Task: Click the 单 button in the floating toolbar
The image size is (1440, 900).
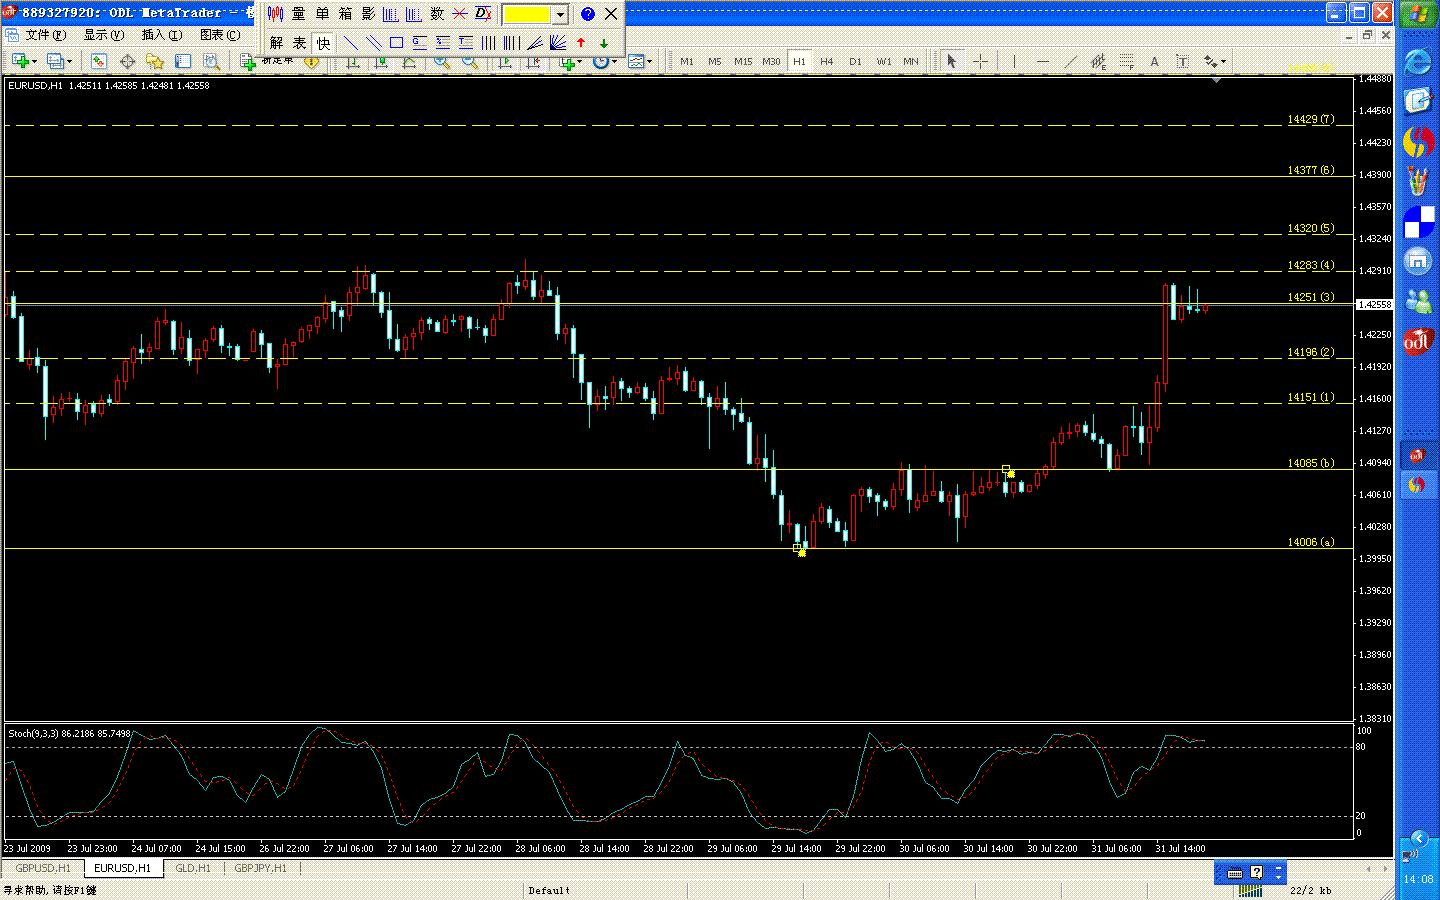Action: 322,14
